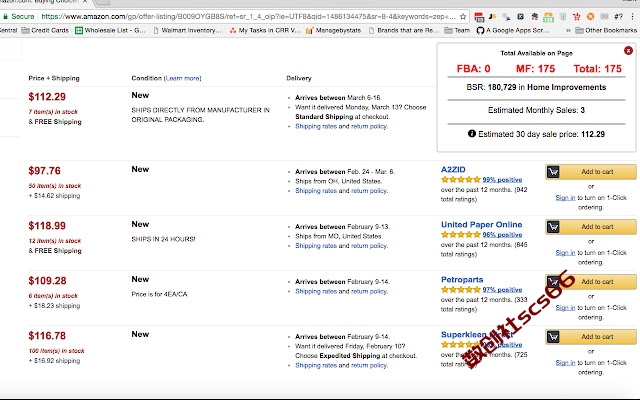The width and height of the screenshot is (640, 400).
Task: Click the $118.99 price text
Action: pyautogui.click(x=47, y=226)
